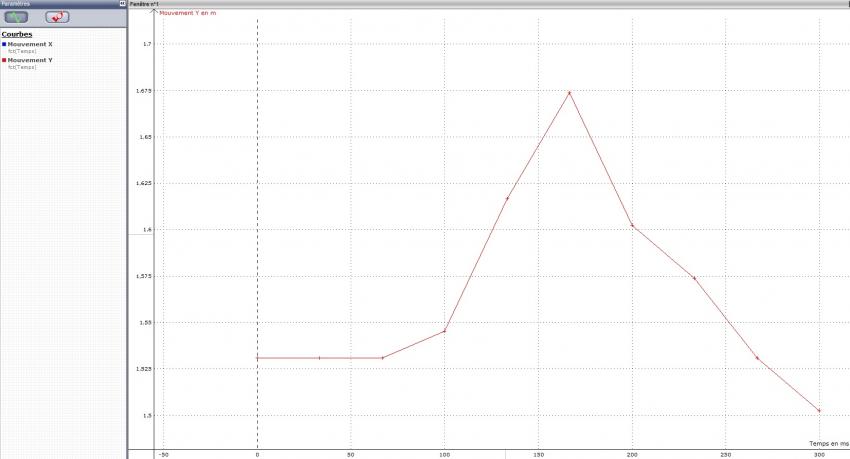Collapse the Paramètres panel with the arrow icon

pyautogui.click(x=123, y=3)
